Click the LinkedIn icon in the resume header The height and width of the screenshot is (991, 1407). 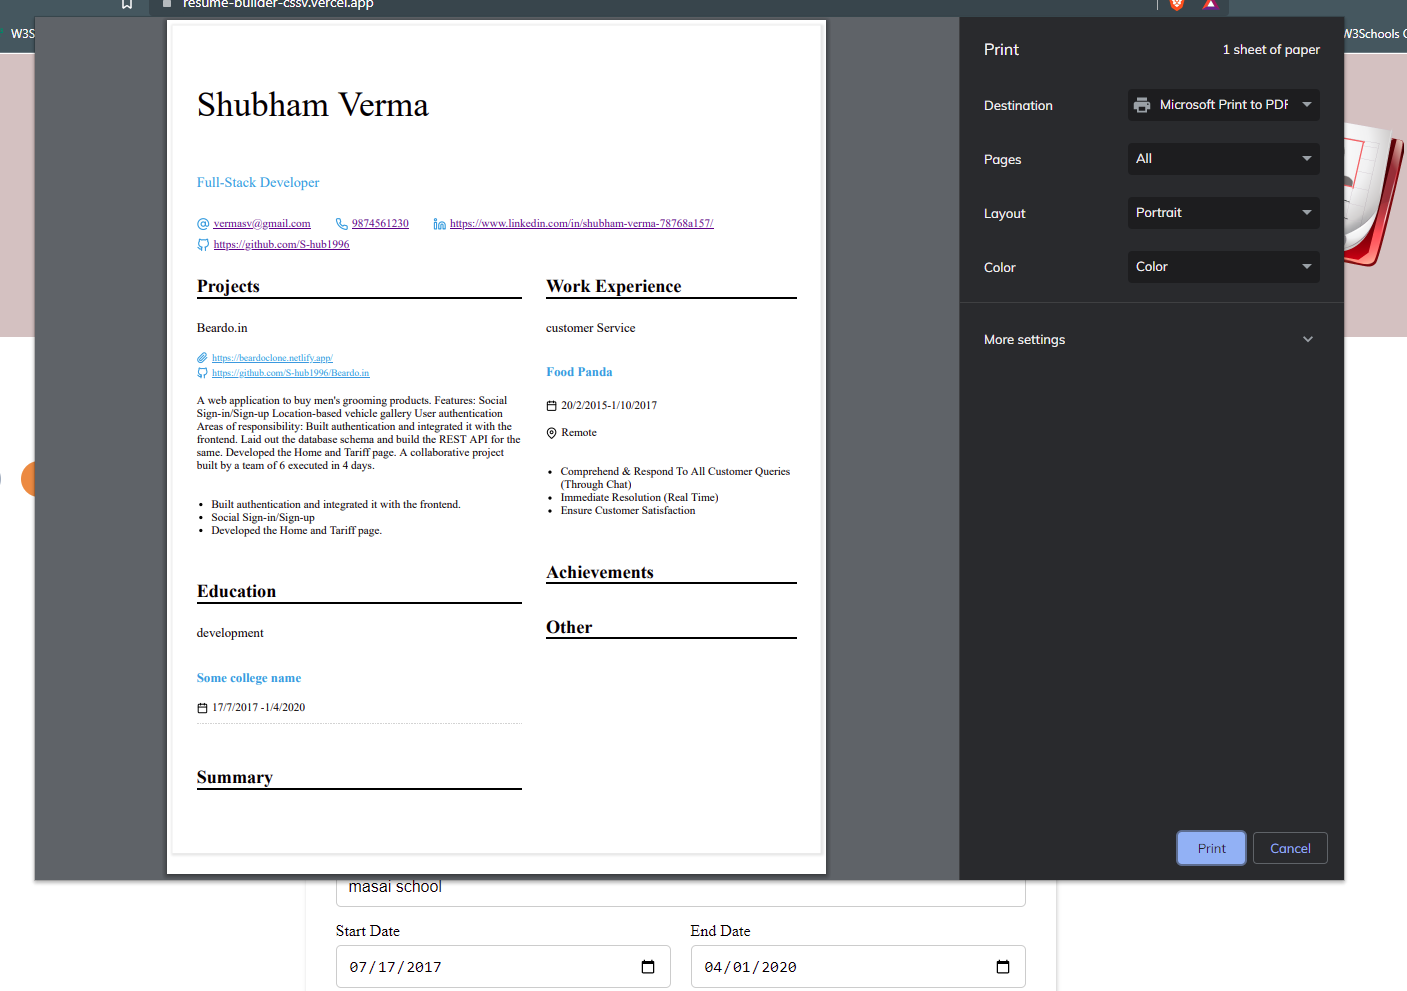(439, 223)
